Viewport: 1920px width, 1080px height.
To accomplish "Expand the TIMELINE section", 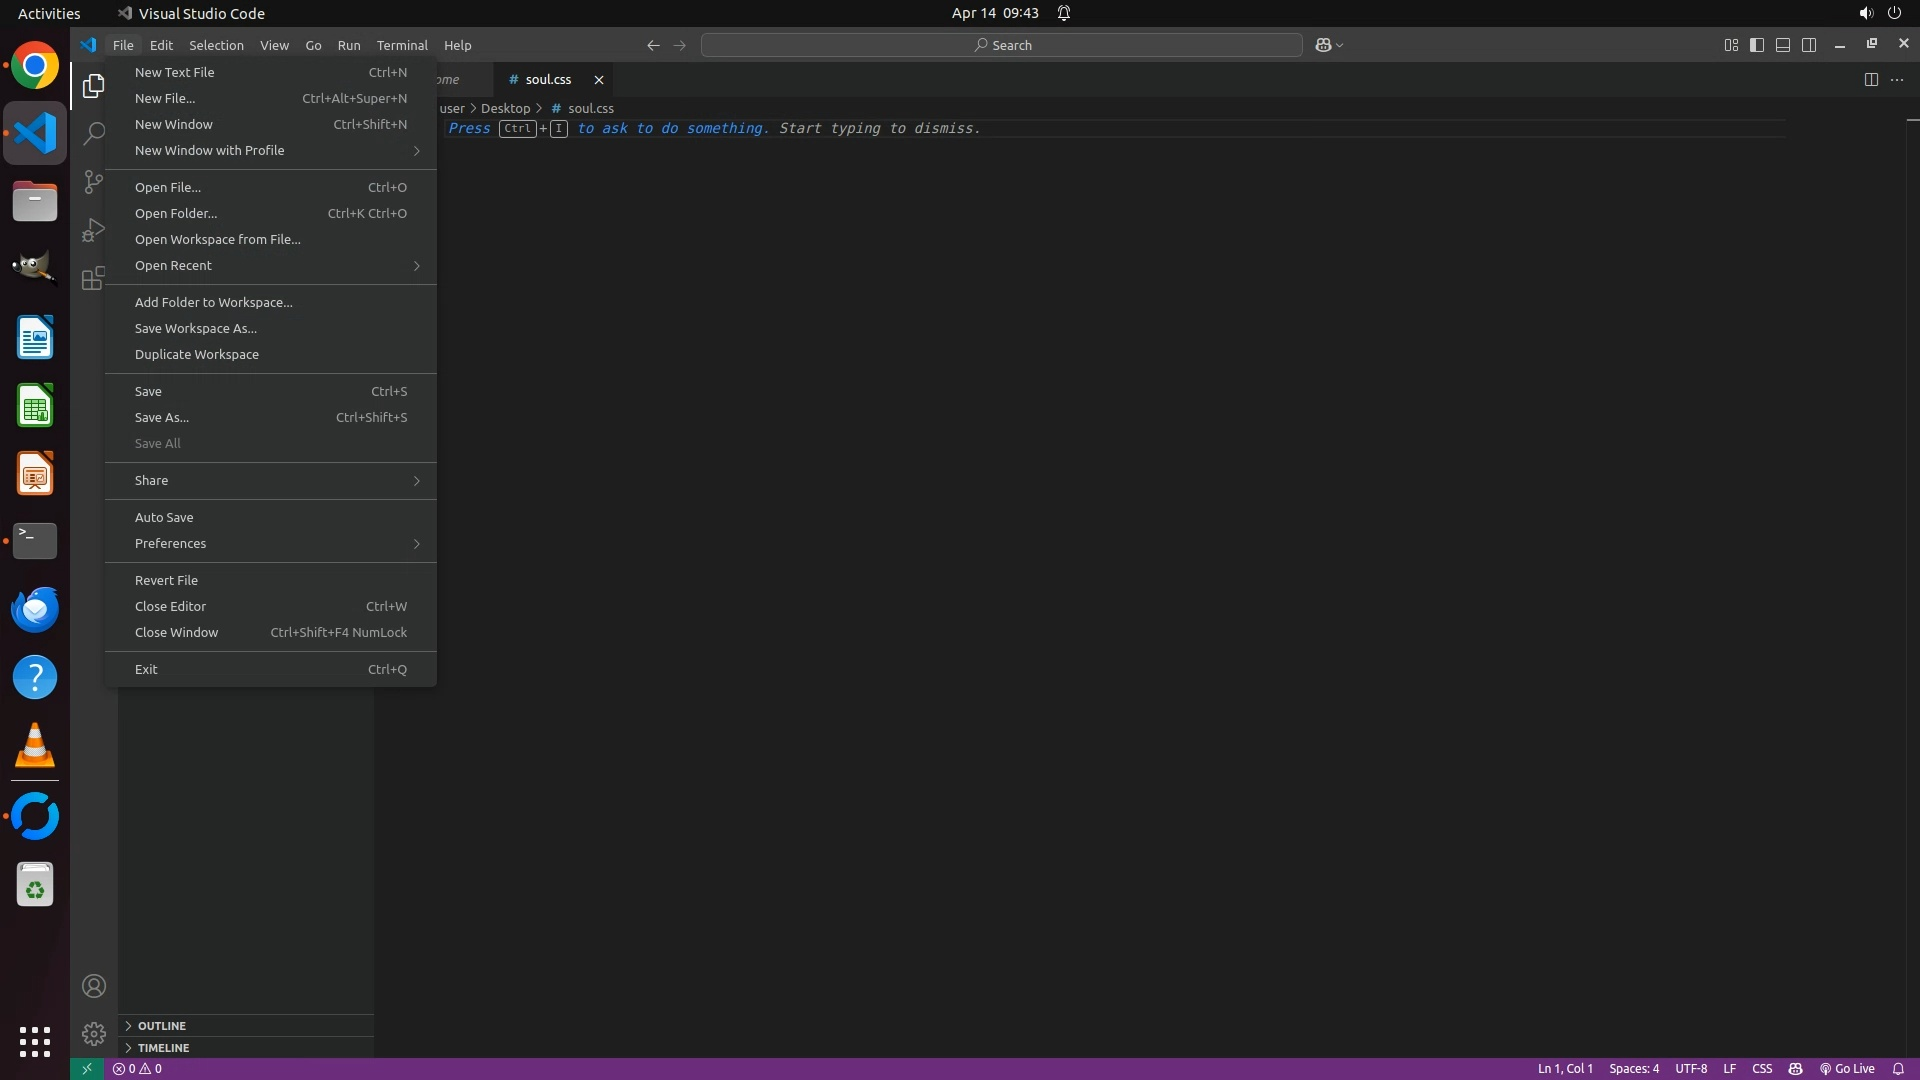I will pyautogui.click(x=163, y=1048).
